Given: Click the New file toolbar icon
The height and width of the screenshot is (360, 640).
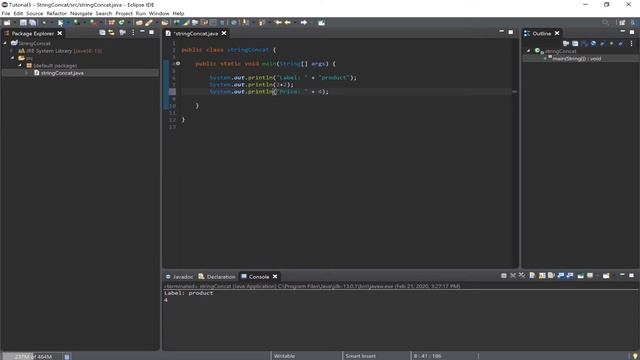Looking at the screenshot, I should click(7, 23).
